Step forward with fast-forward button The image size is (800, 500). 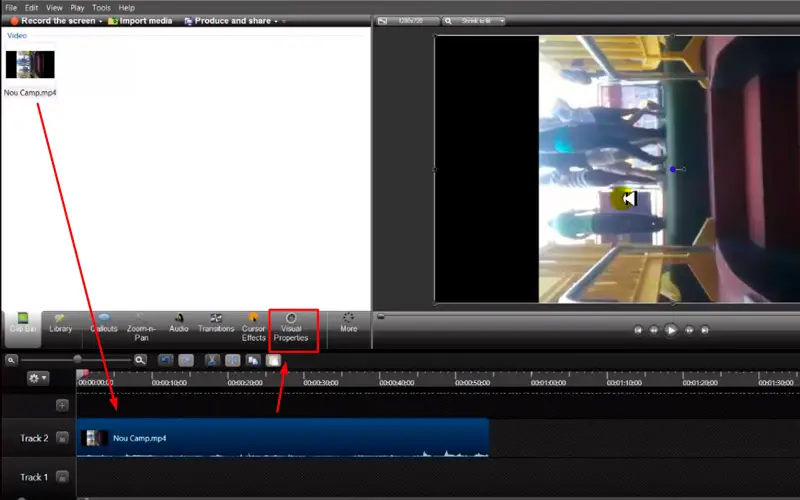(x=689, y=330)
